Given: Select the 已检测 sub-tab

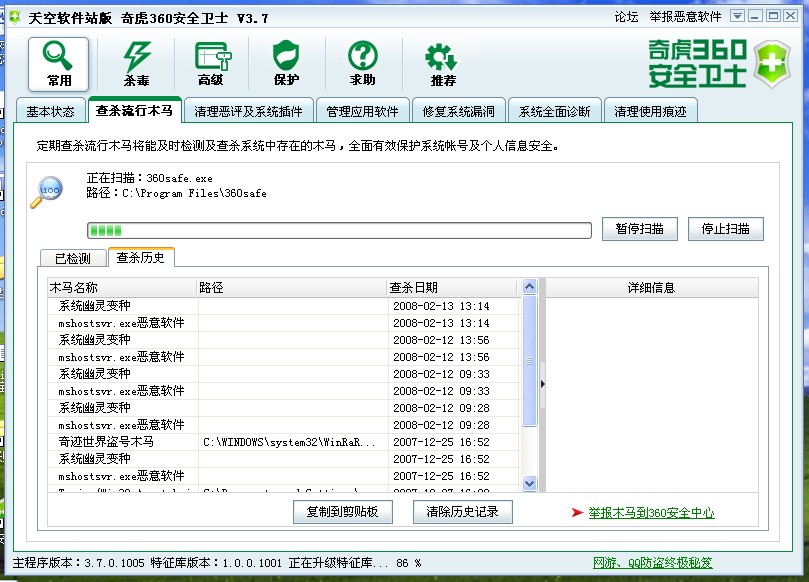Looking at the screenshot, I should (73, 258).
